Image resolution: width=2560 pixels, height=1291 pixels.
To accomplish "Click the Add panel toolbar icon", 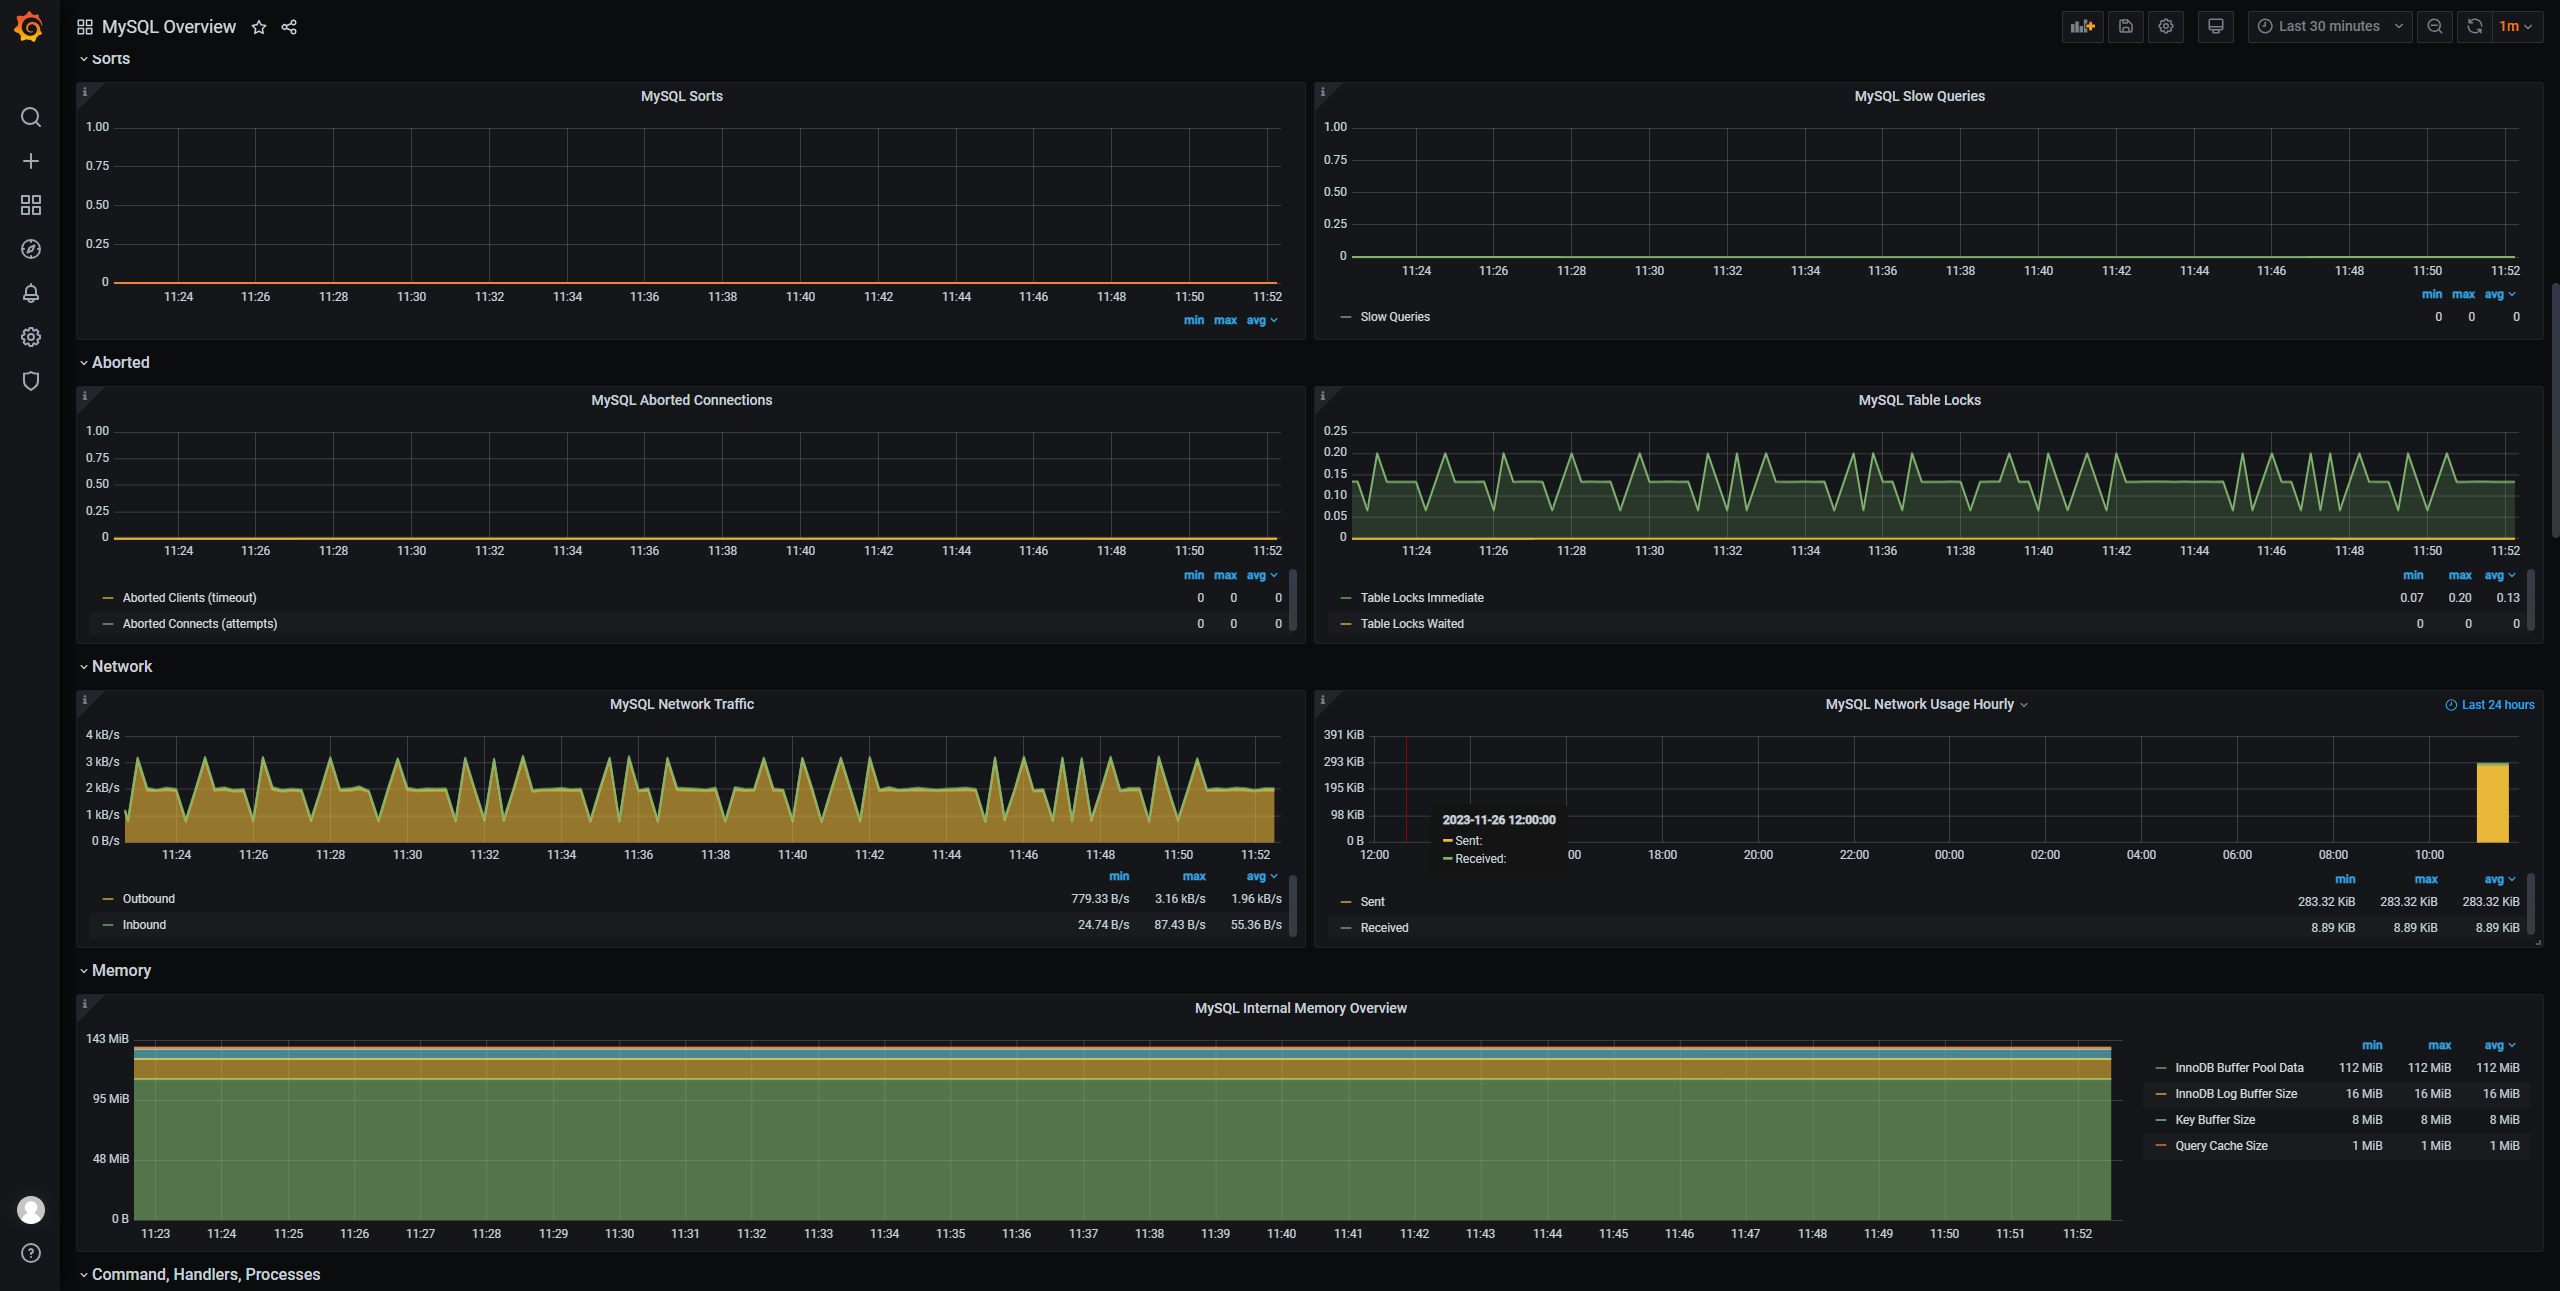I will point(2082,27).
